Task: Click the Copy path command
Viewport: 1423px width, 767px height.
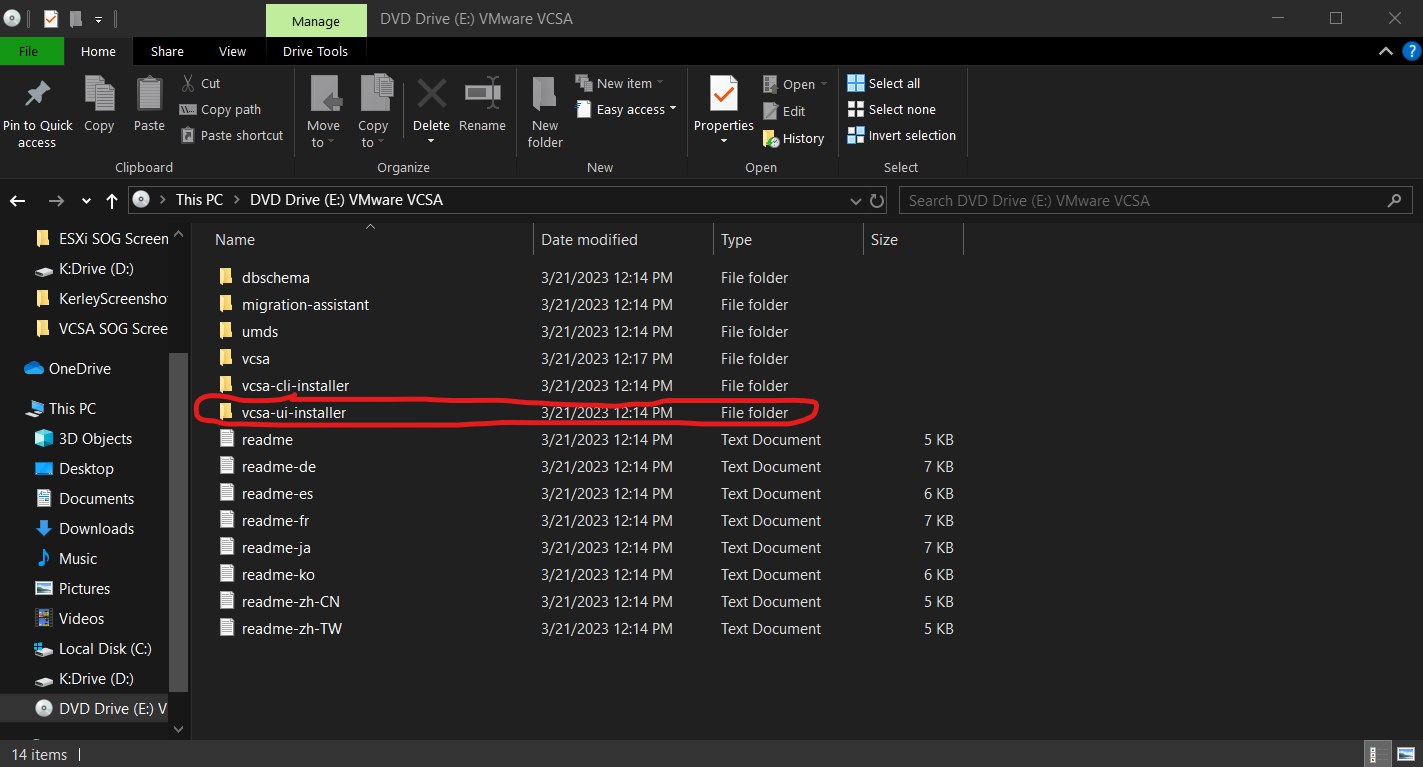Action: (x=220, y=110)
